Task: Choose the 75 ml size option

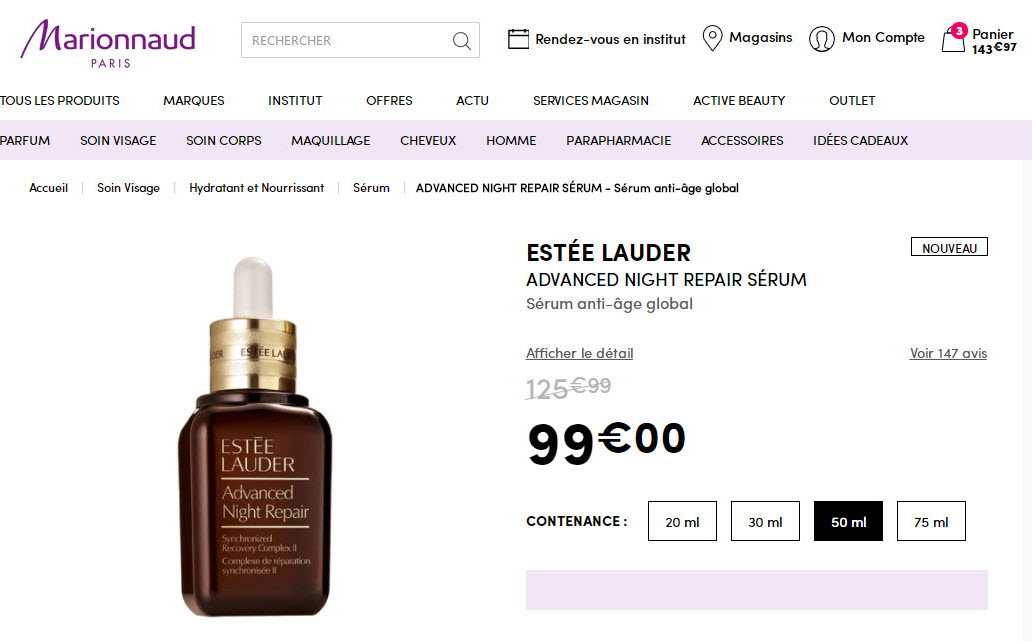Action: [931, 521]
